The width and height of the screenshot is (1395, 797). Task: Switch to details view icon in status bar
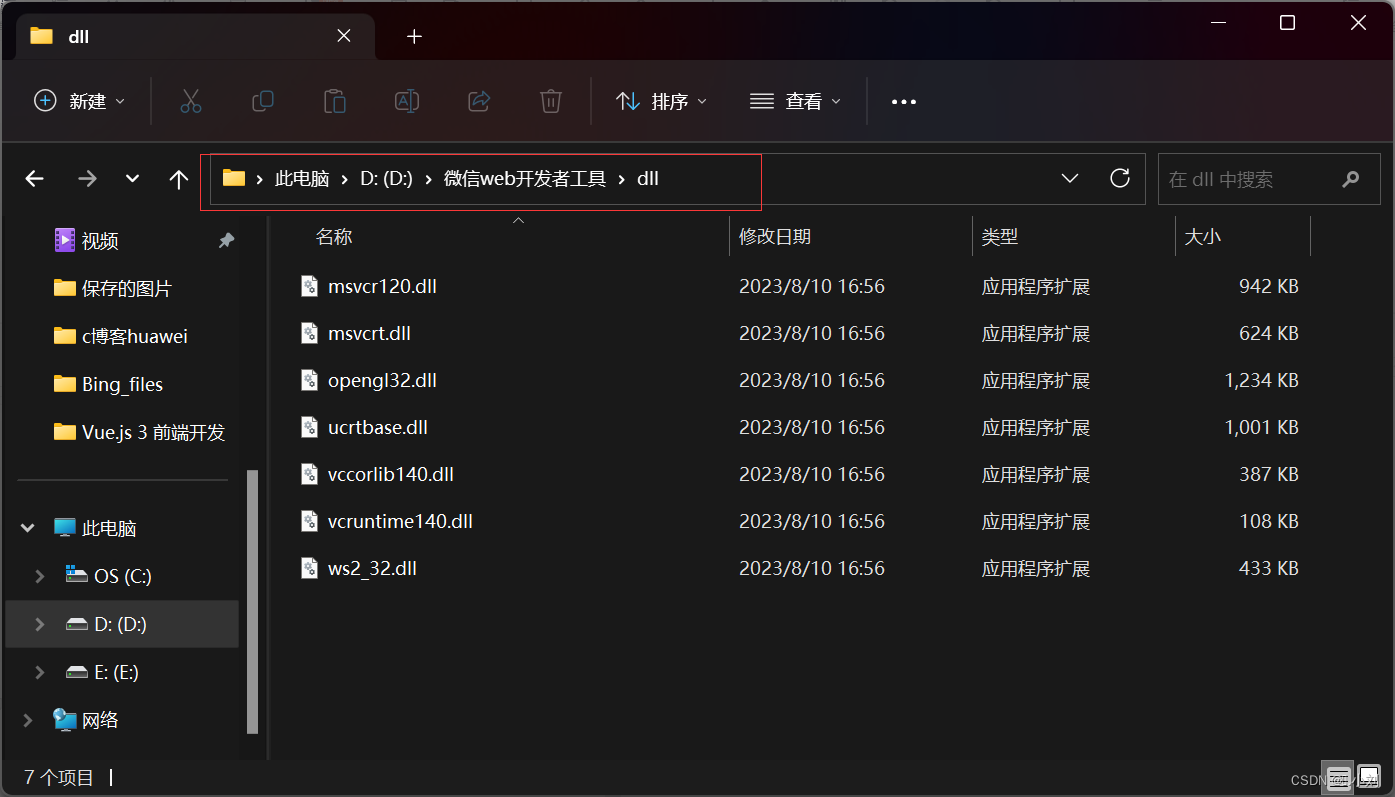[x=1340, y=778]
